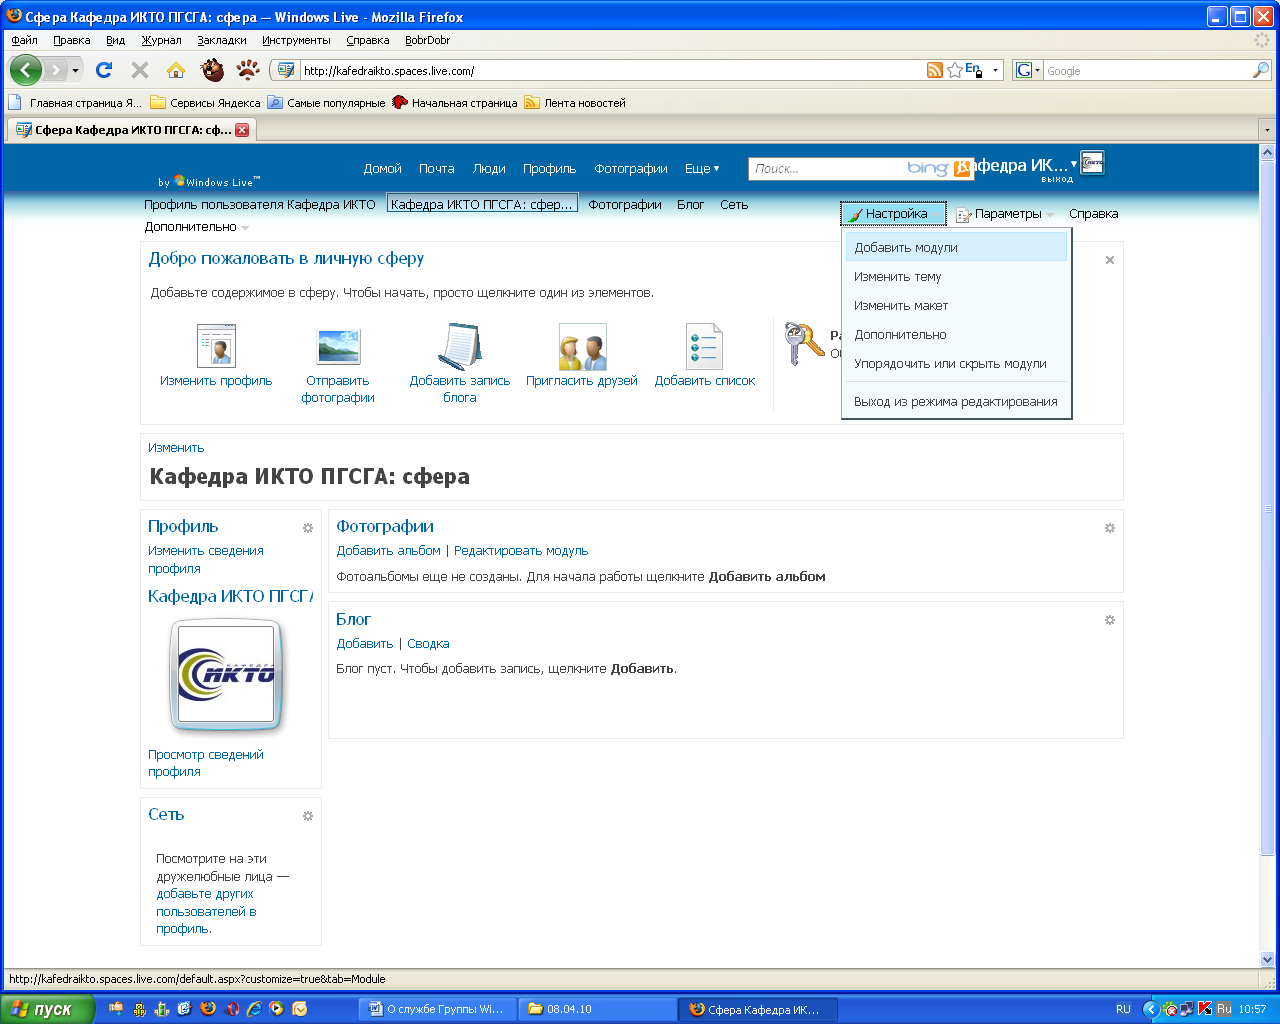Open the Журнал menu
1280x1024 pixels.
click(161, 40)
